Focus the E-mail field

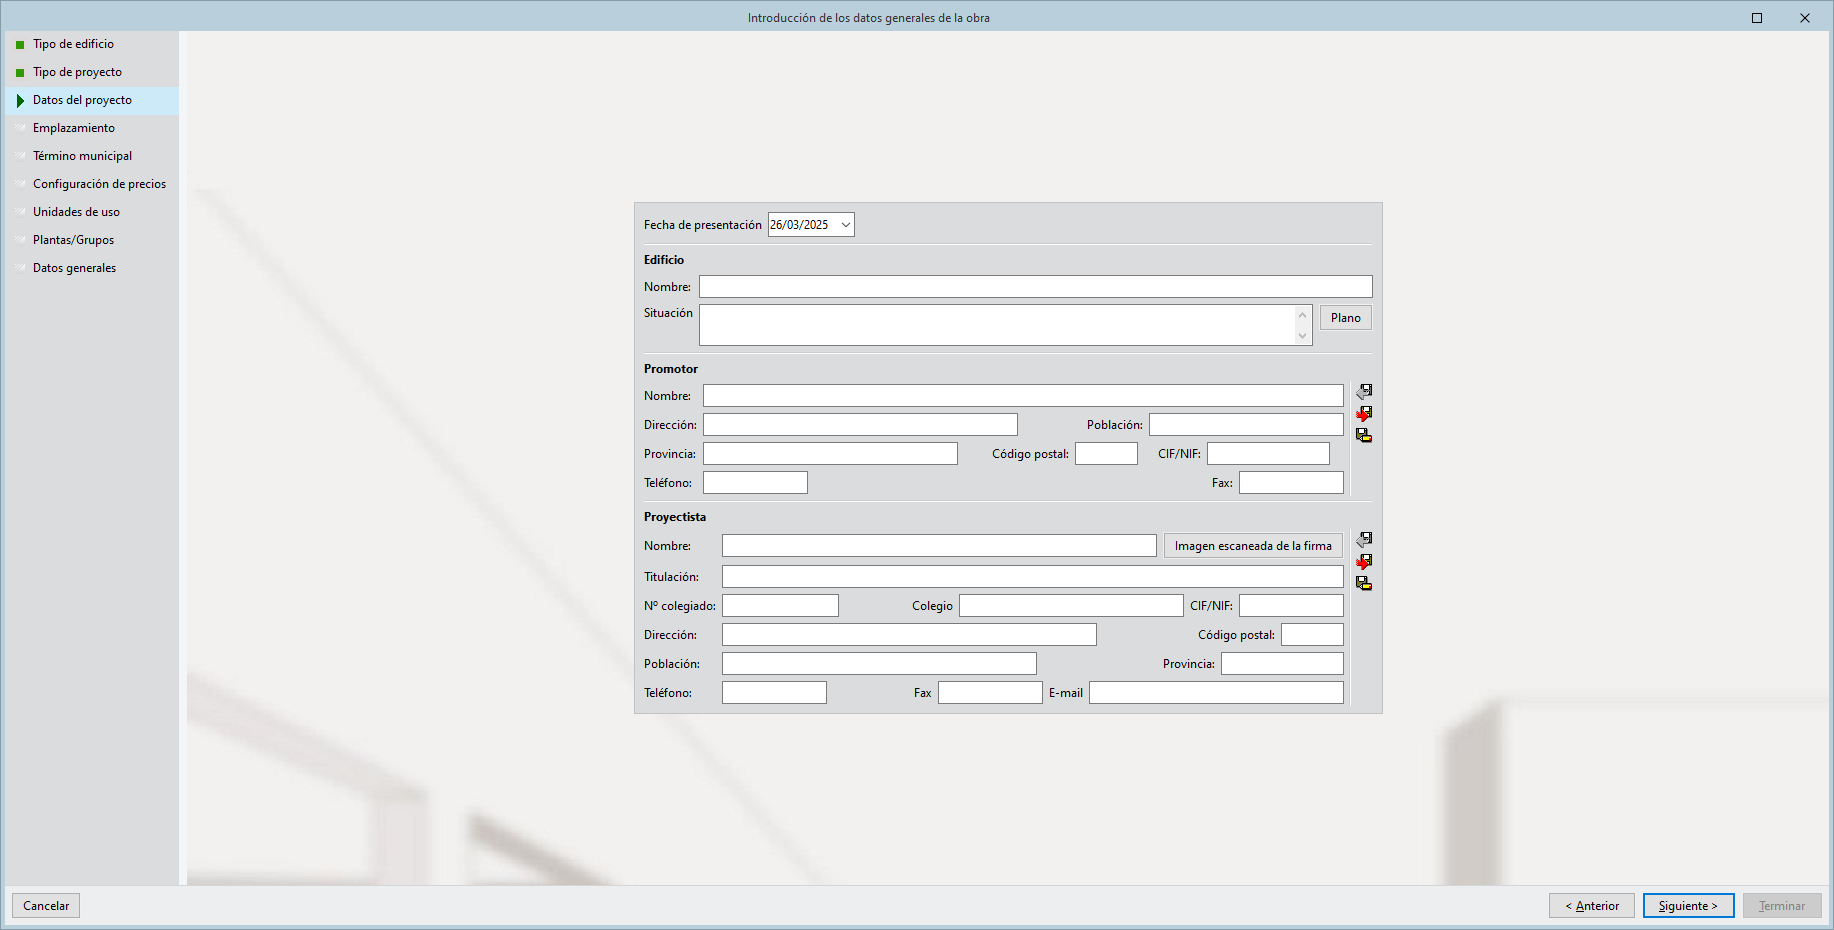tap(1216, 693)
